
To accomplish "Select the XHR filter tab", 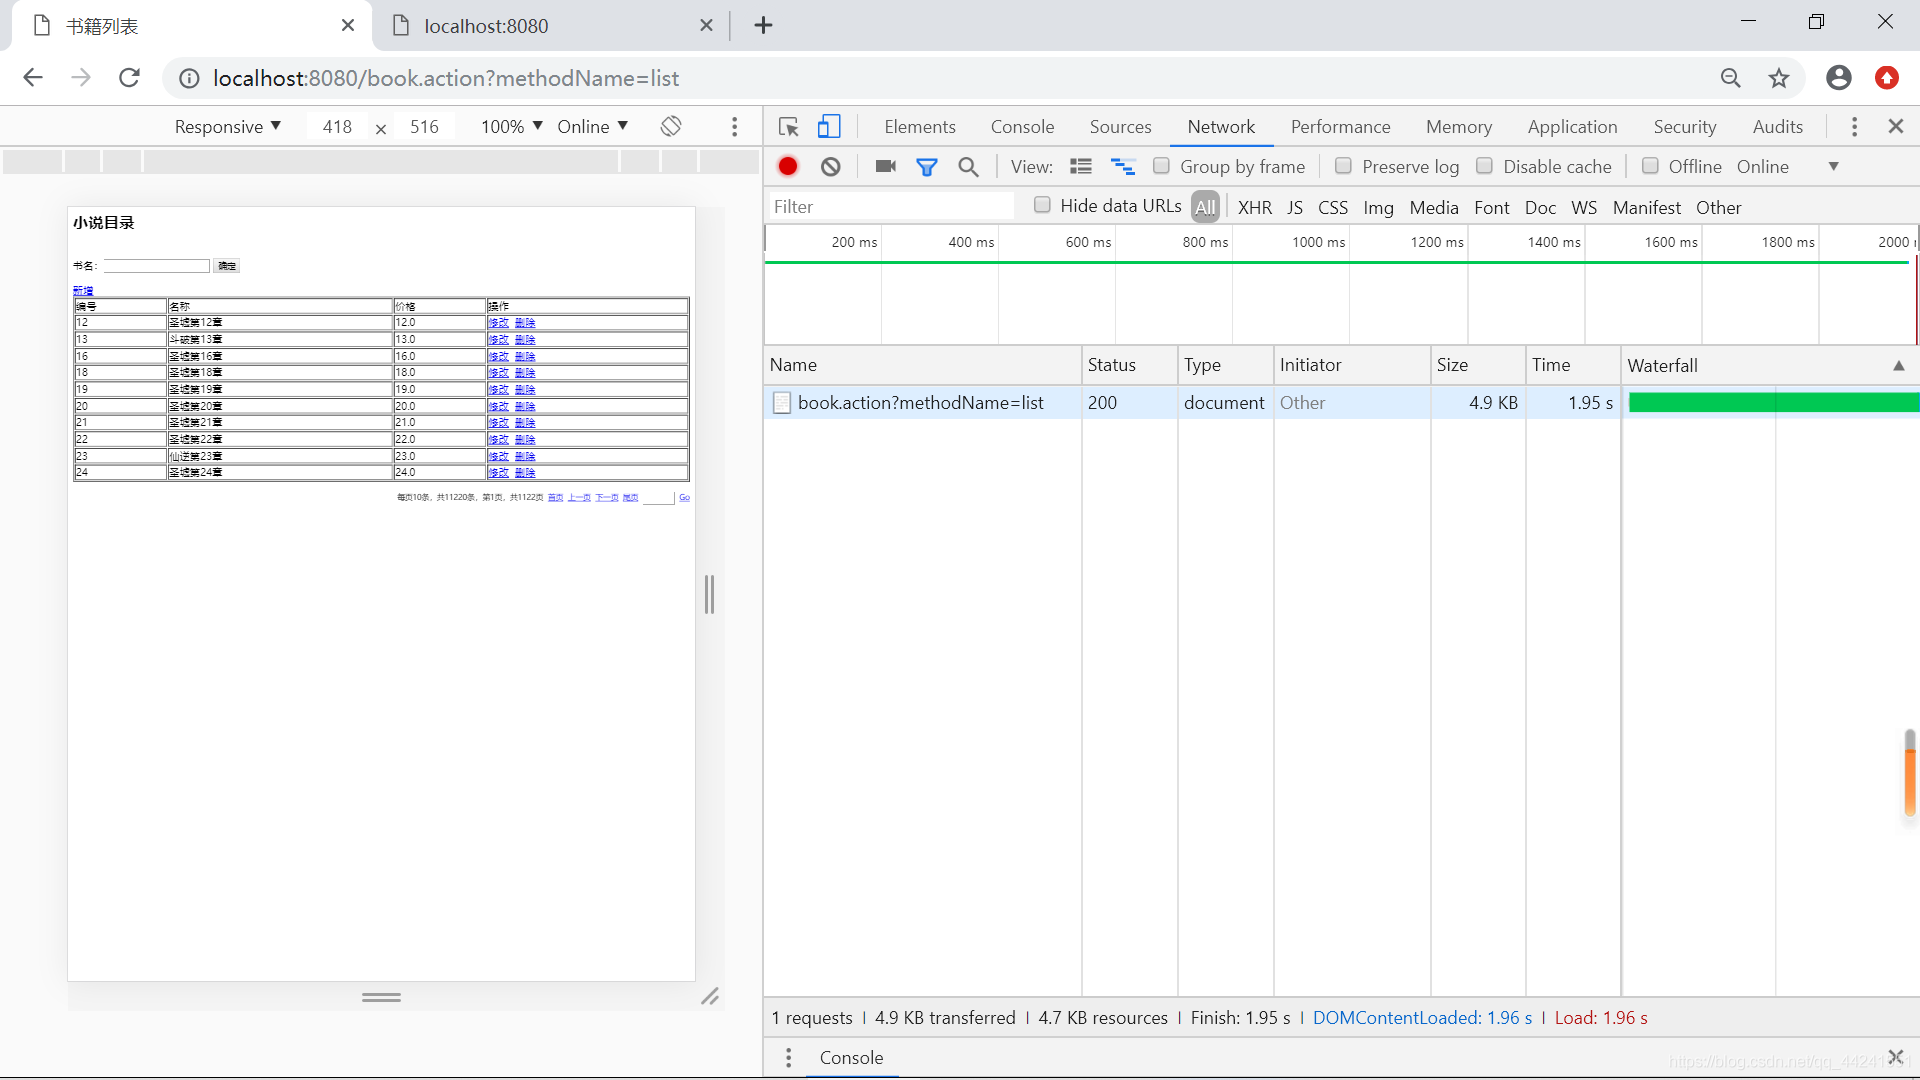I will 1253,207.
